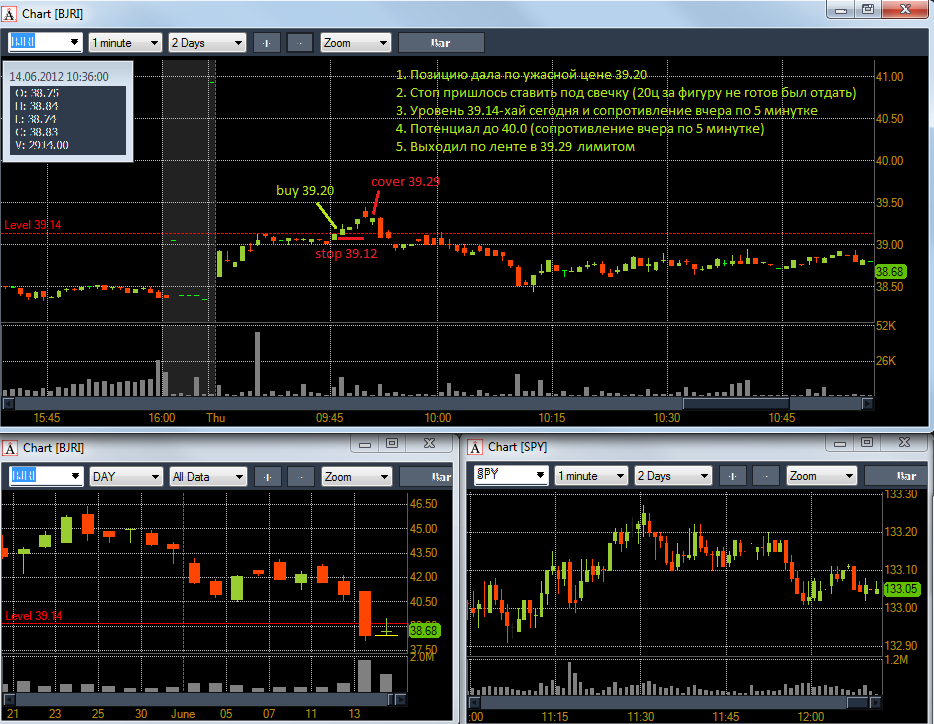Open the All Data range dropdown in the daily chart

pyautogui.click(x=208, y=476)
